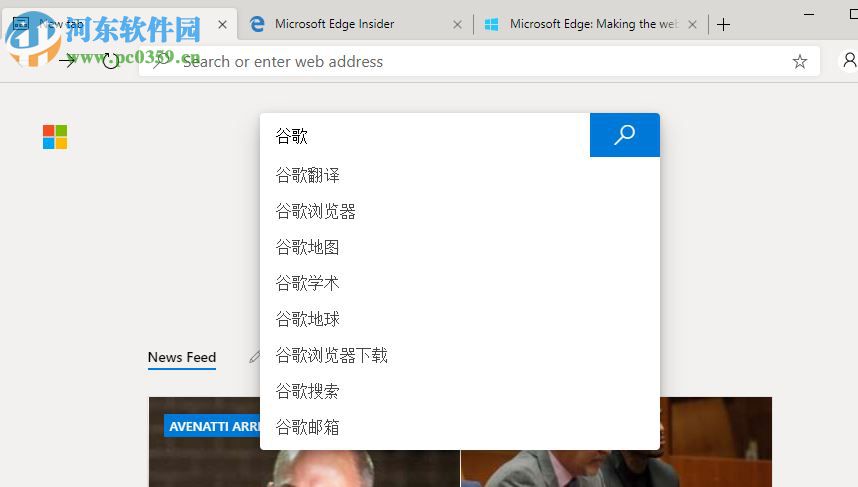Viewport: 858px width, 487px height.
Task: Close the Microsoft Edge: Making the web tab
Action: point(692,25)
